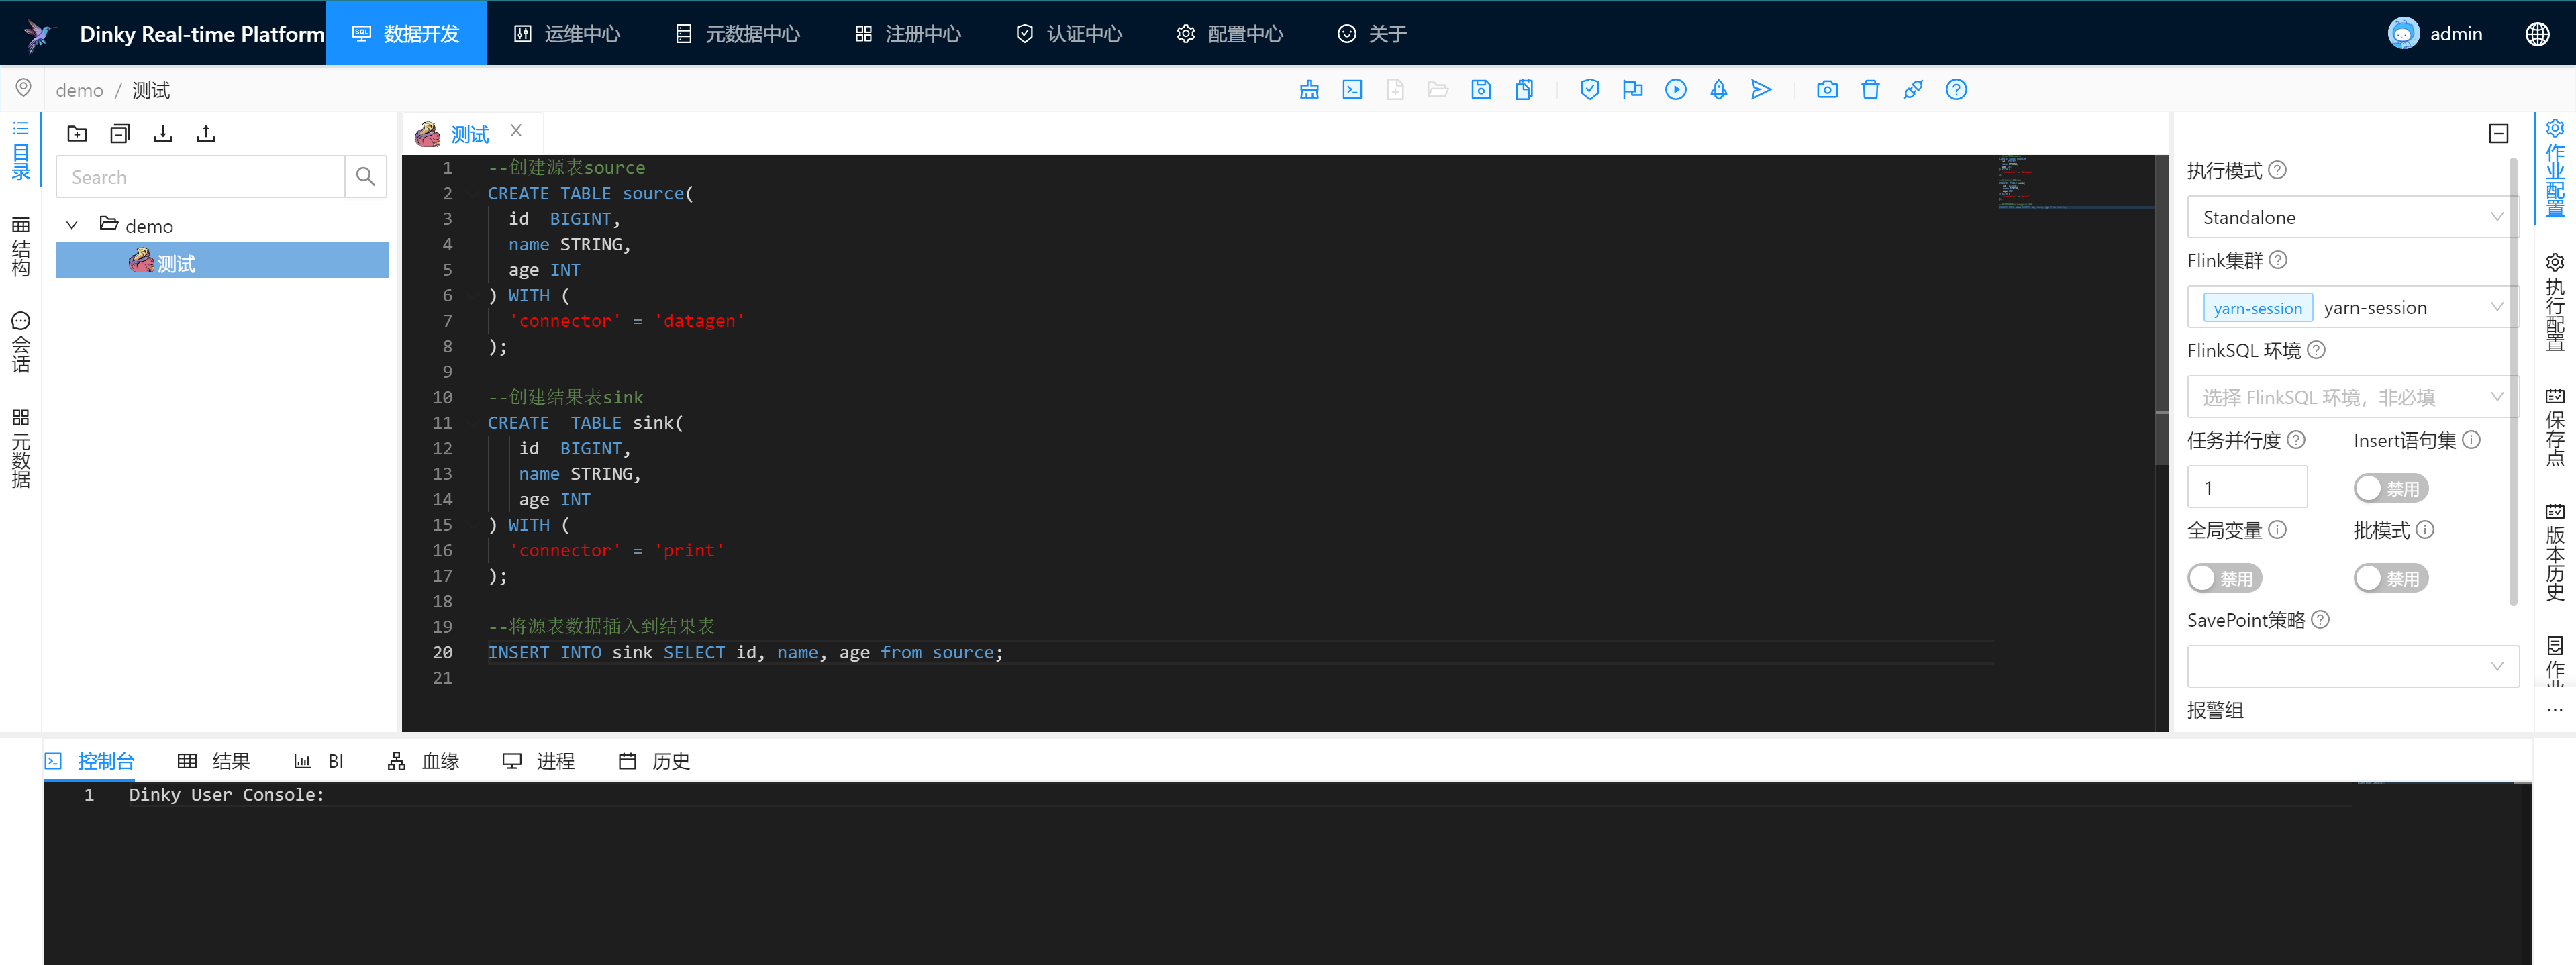The width and height of the screenshot is (2576, 965).
Task: Click the help question mark toolbar icon
Action: point(1956,90)
